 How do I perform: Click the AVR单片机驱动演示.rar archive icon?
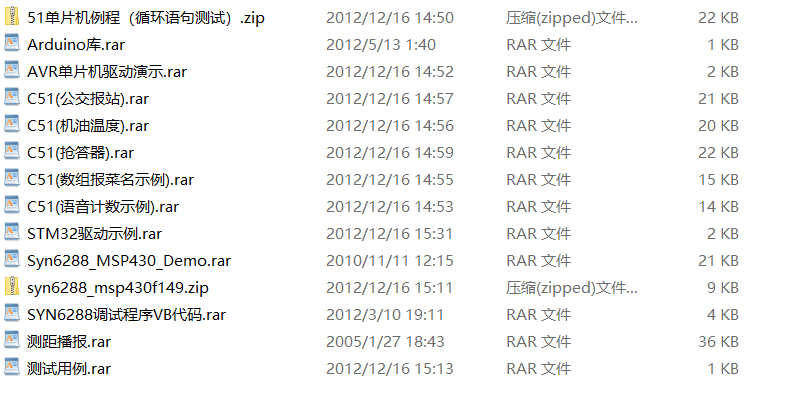(12, 70)
